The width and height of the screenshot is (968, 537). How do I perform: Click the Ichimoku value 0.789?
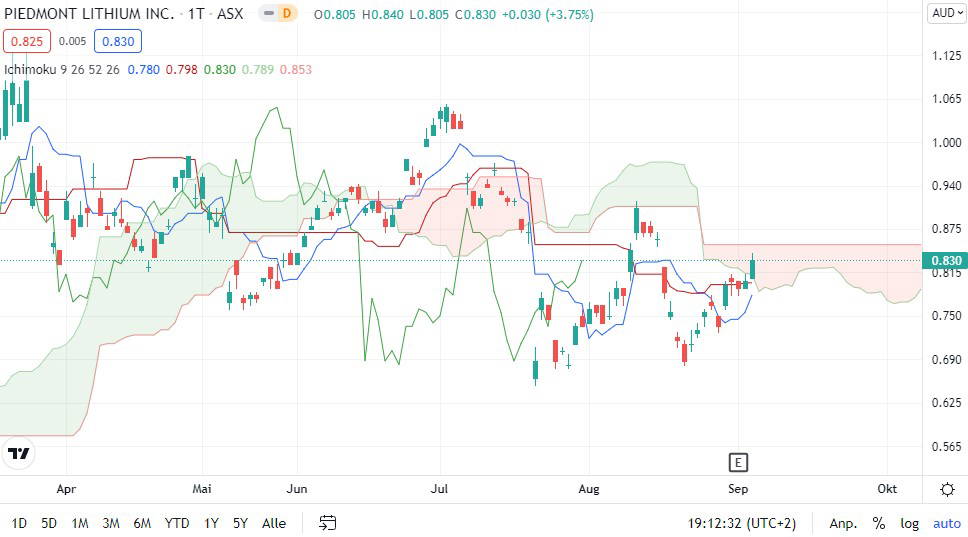(257, 70)
